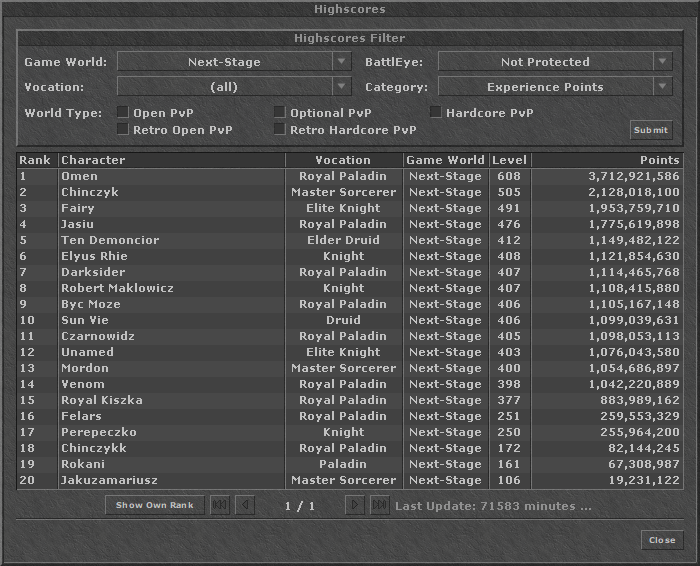Toggle the Hardcore PvP checkbox
Screen dimensions: 700x566
436,113
